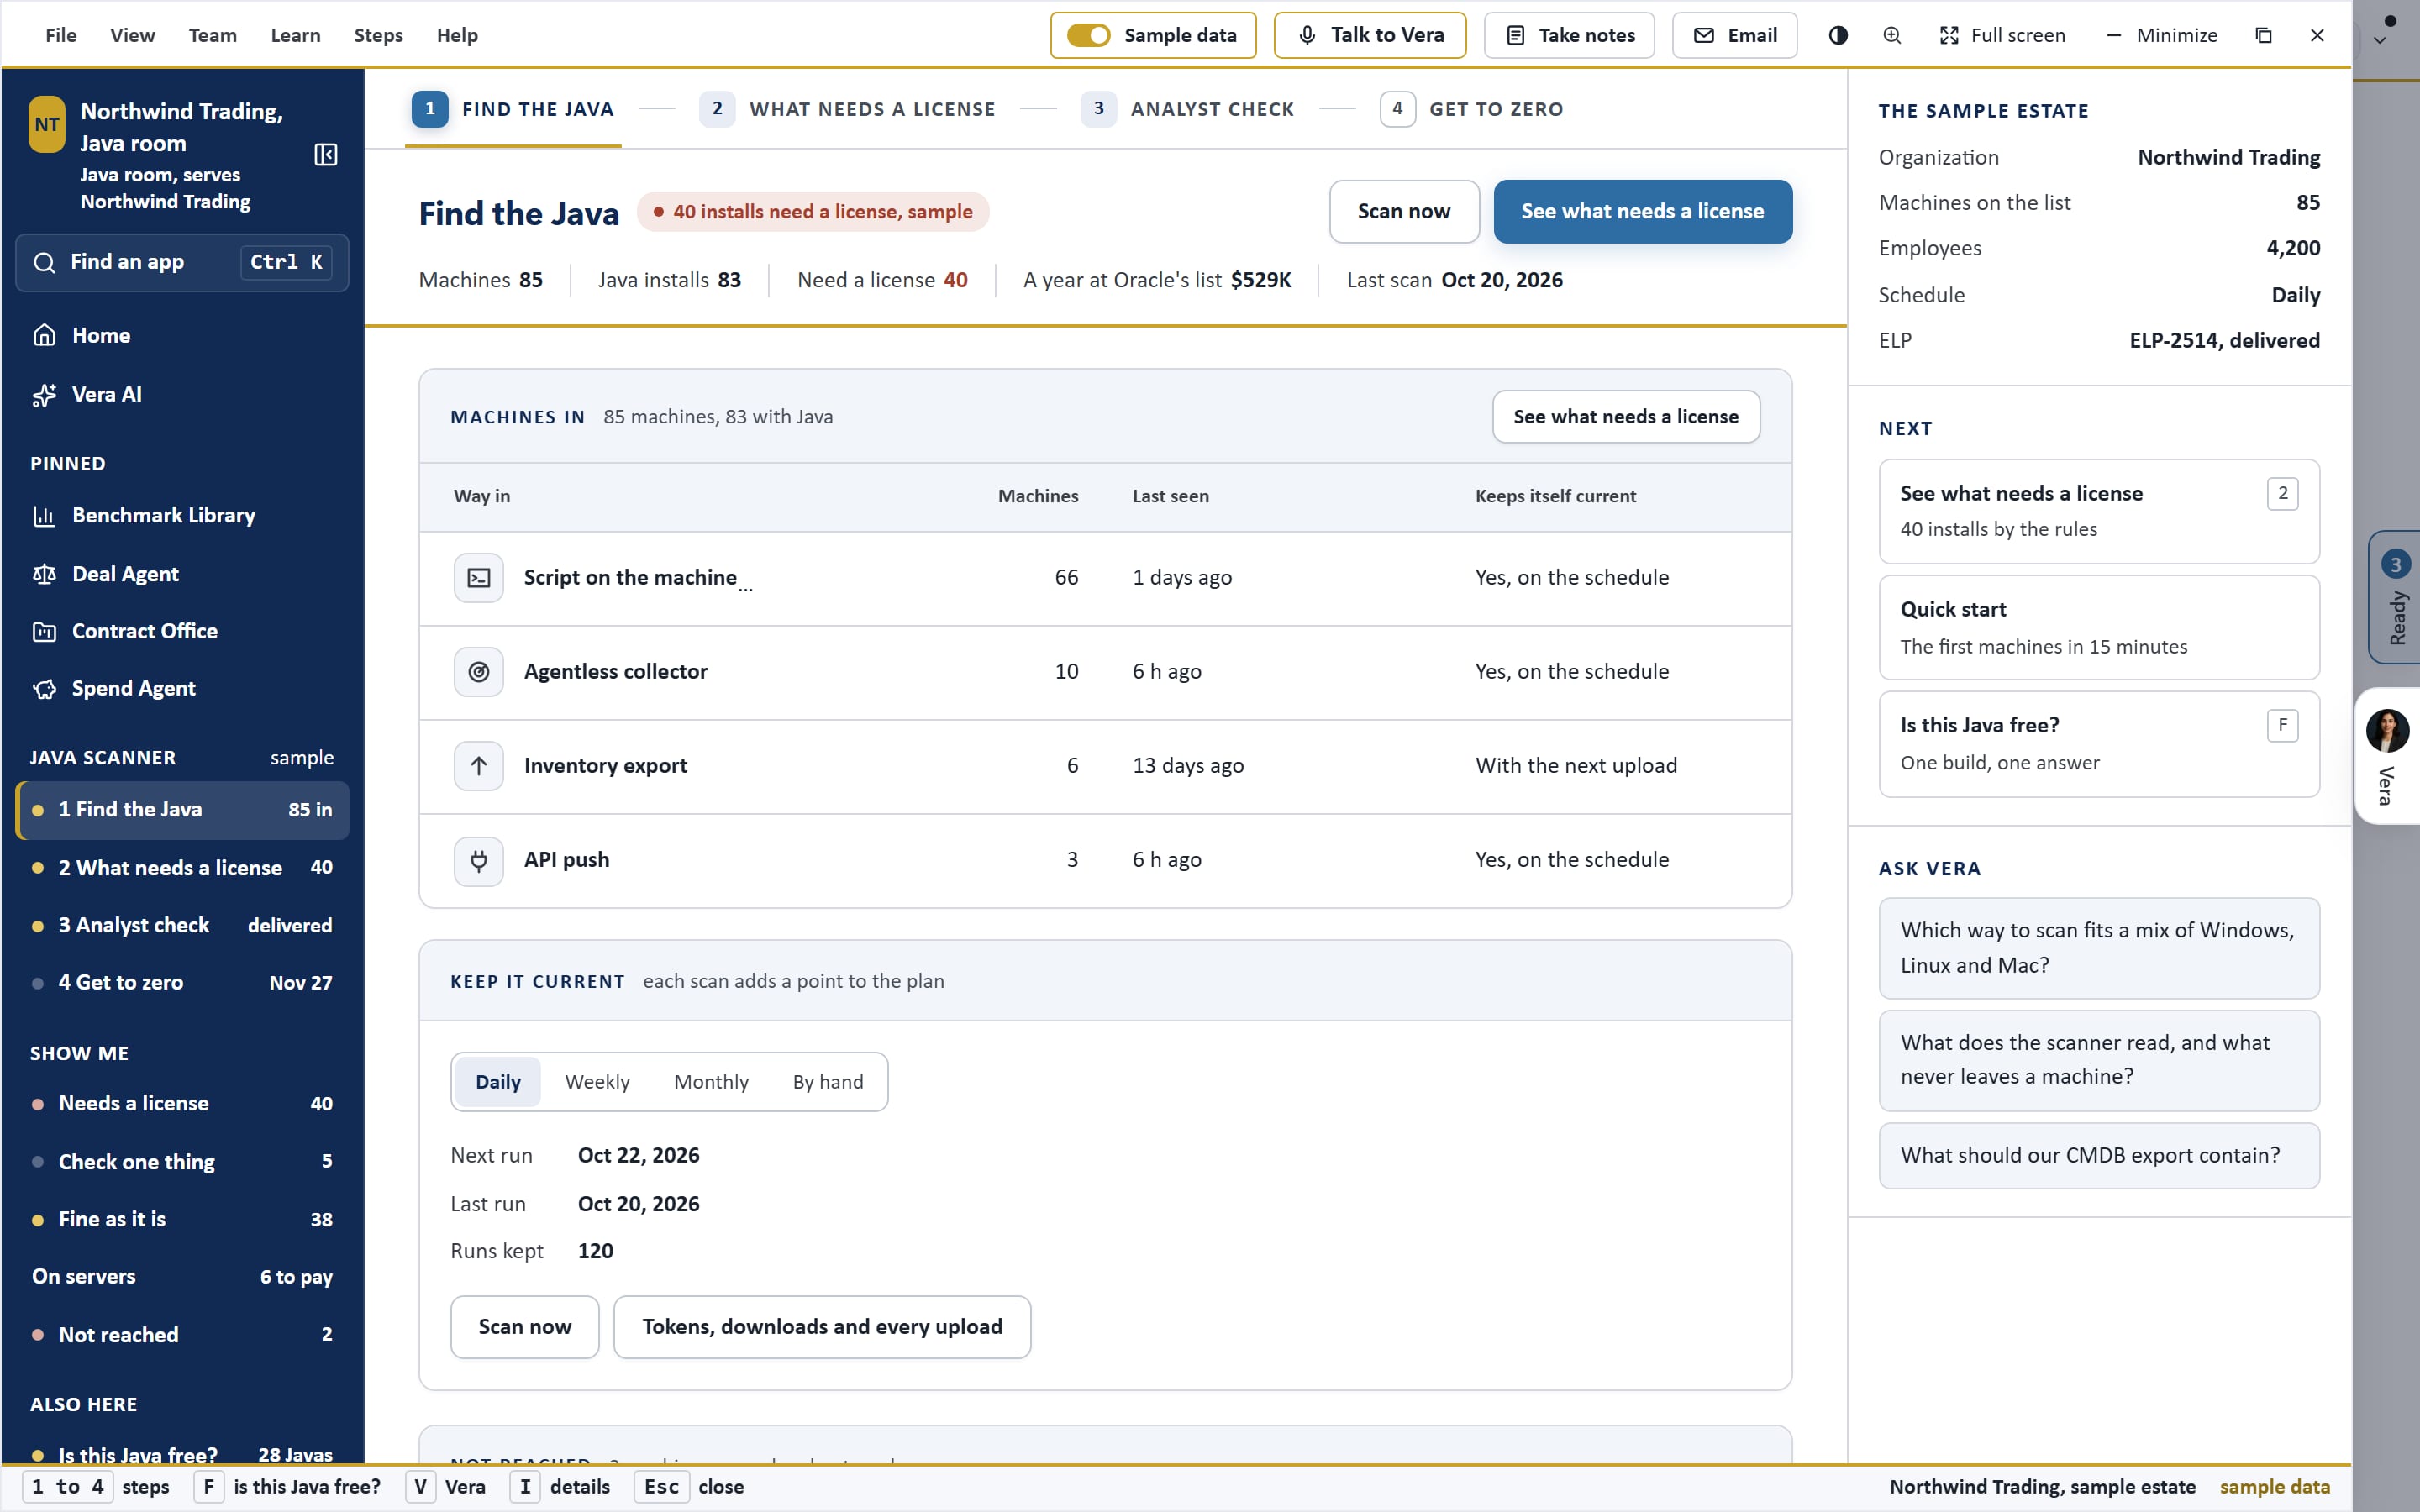Select the Weekly schedule option
This screenshot has height=1512, width=2420.
click(597, 1082)
